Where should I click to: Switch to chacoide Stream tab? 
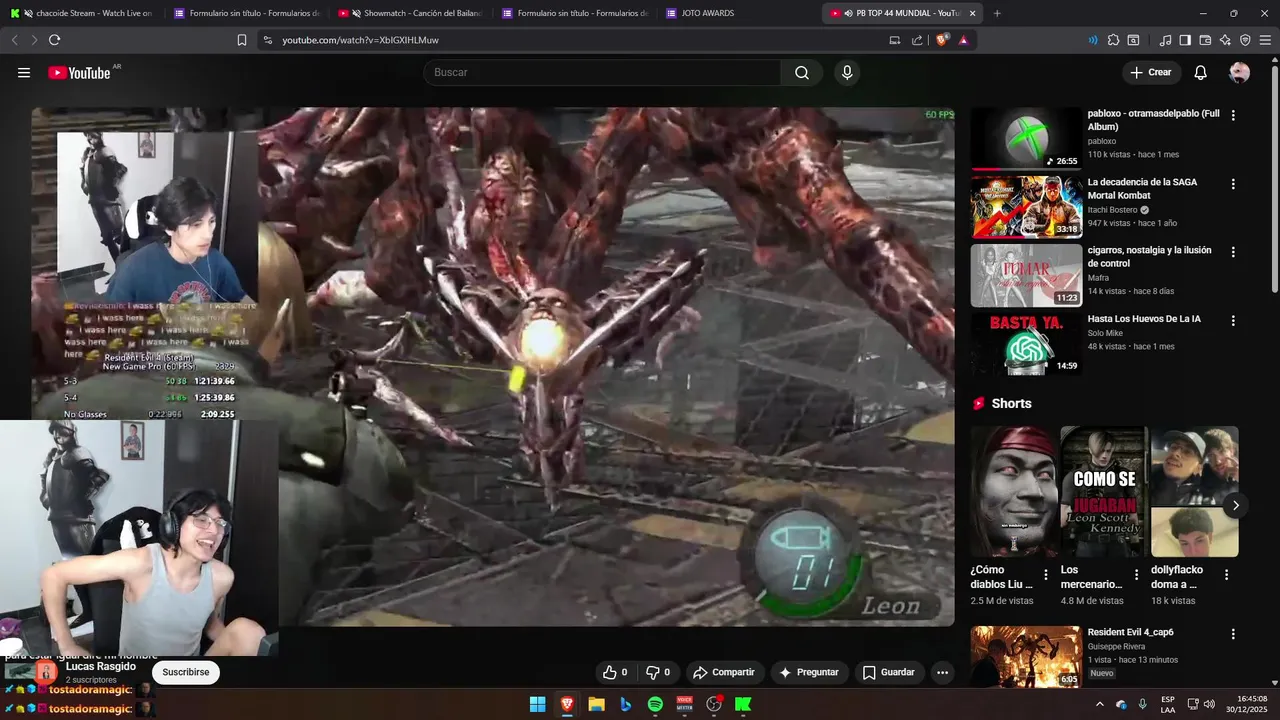(82, 13)
